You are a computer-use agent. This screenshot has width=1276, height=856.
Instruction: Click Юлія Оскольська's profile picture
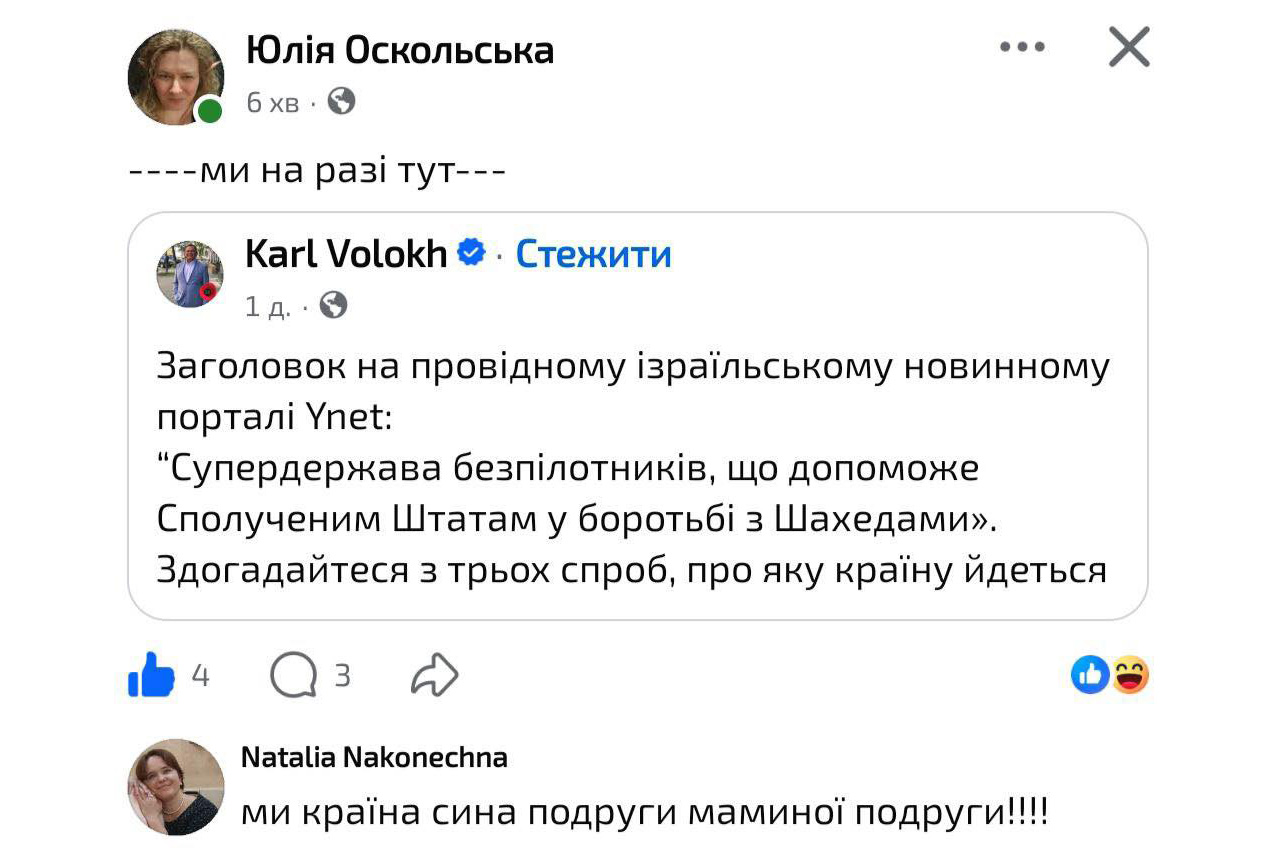tap(176, 77)
